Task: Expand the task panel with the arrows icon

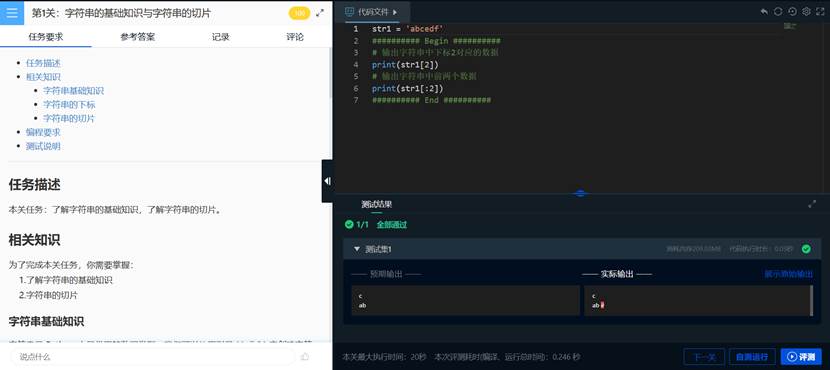Action: [x=320, y=13]
